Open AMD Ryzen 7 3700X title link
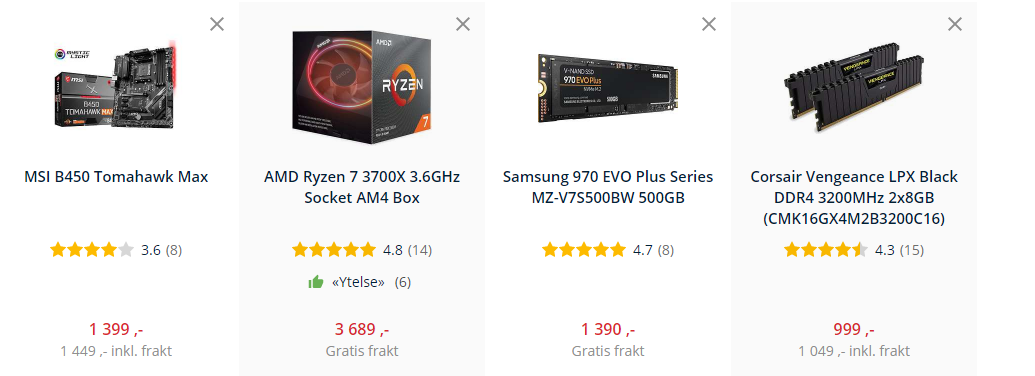1035x376 pixels. point(362,187)
